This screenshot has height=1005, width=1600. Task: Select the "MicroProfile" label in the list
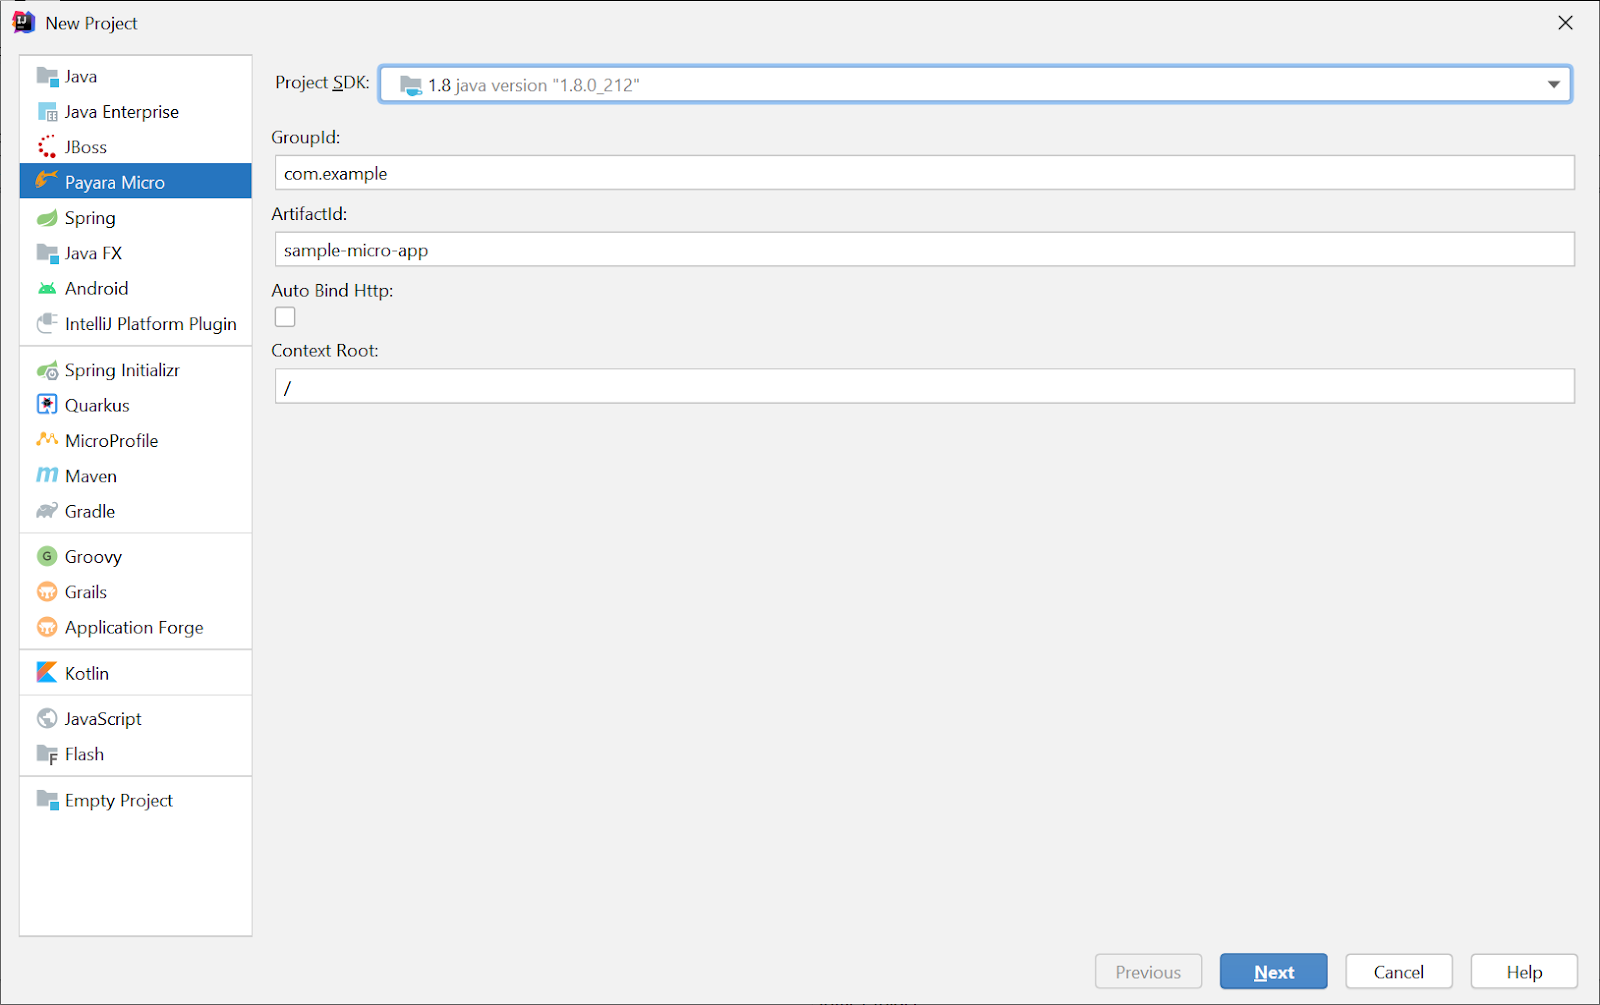(x=112, y=440)
